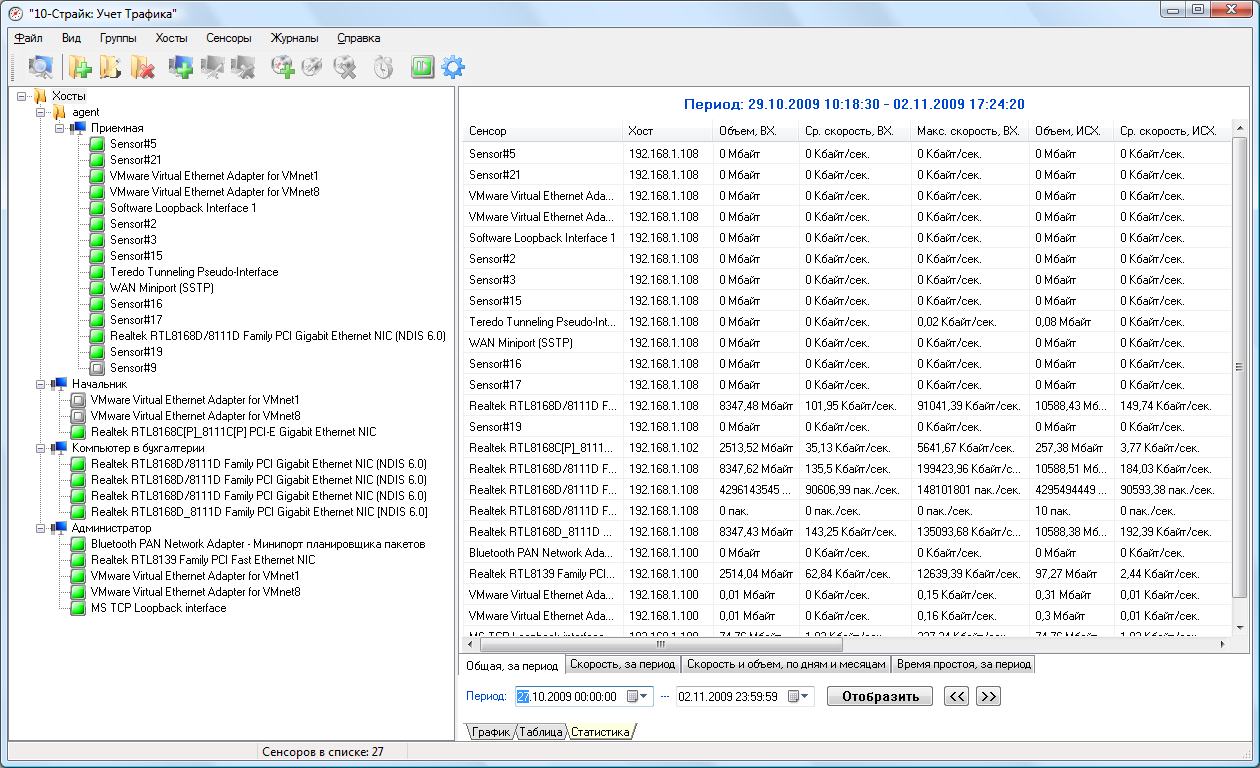Click the computer icon of Приемная host
Screen dimensions: 1260x768
78,128
